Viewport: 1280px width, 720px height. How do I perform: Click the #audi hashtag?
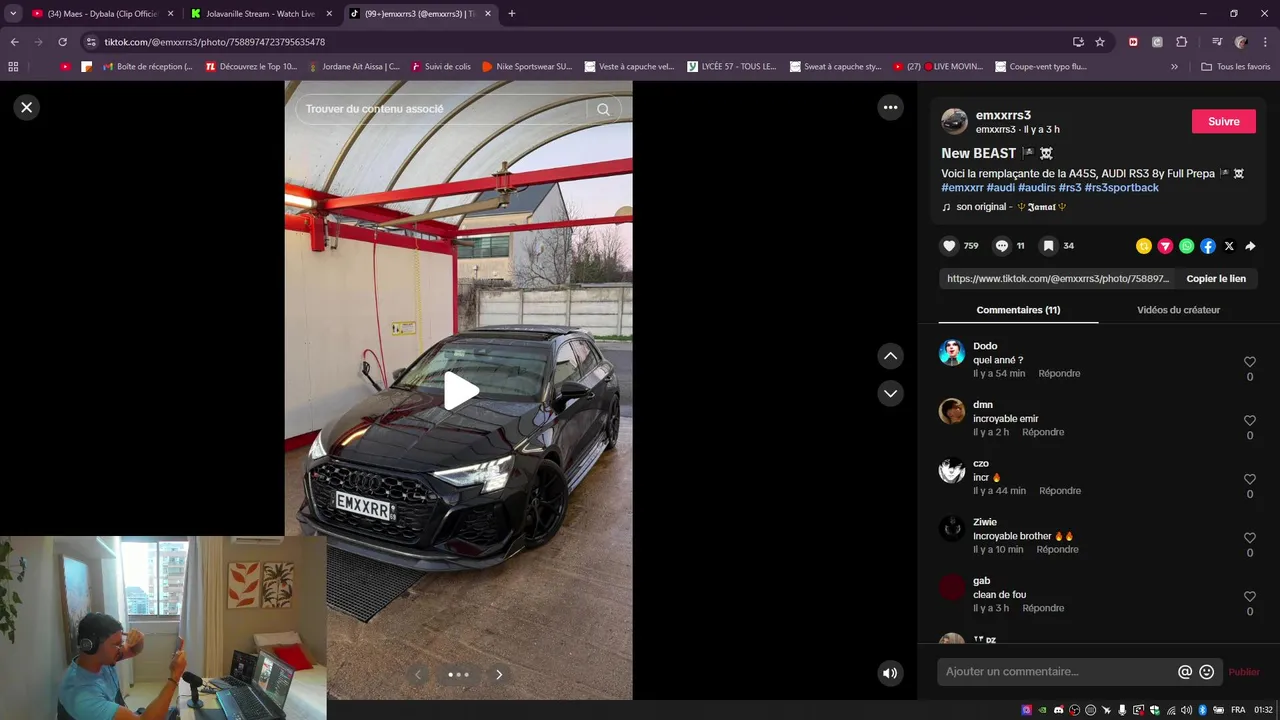point(1001,188)
